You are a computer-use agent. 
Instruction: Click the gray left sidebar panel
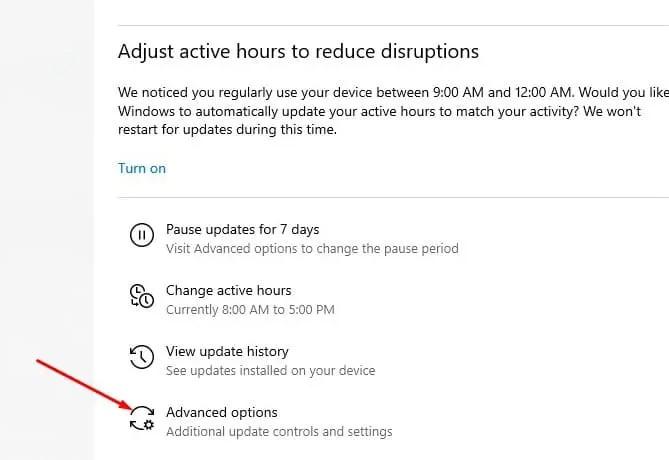pos(47,230)
